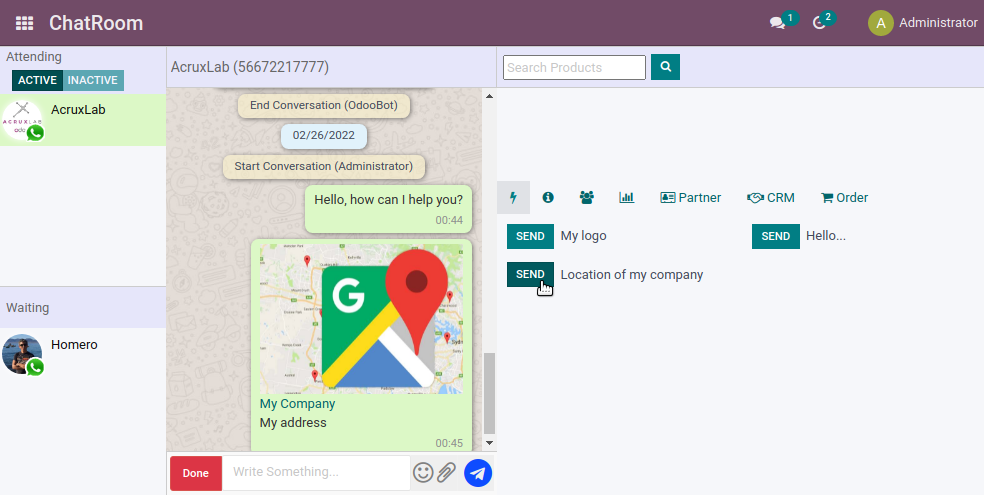
Task: Open the users group icon tab
Action: pos(587,198)
